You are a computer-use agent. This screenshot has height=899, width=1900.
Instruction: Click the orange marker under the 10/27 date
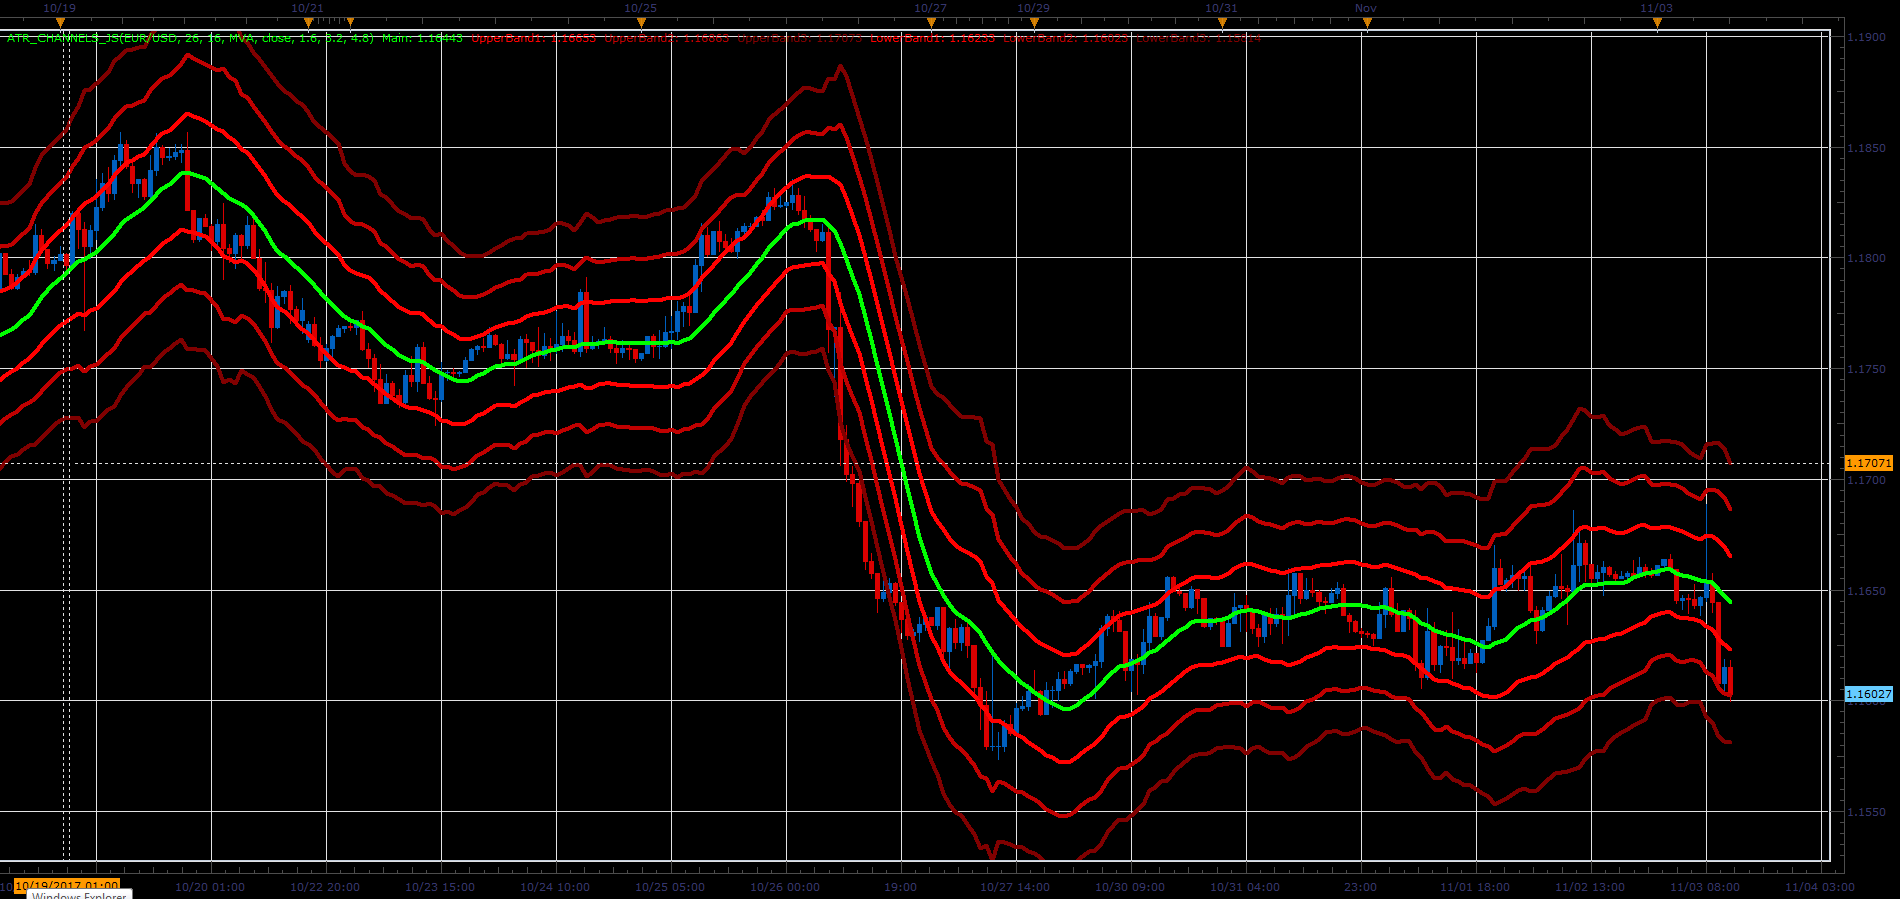931,22
